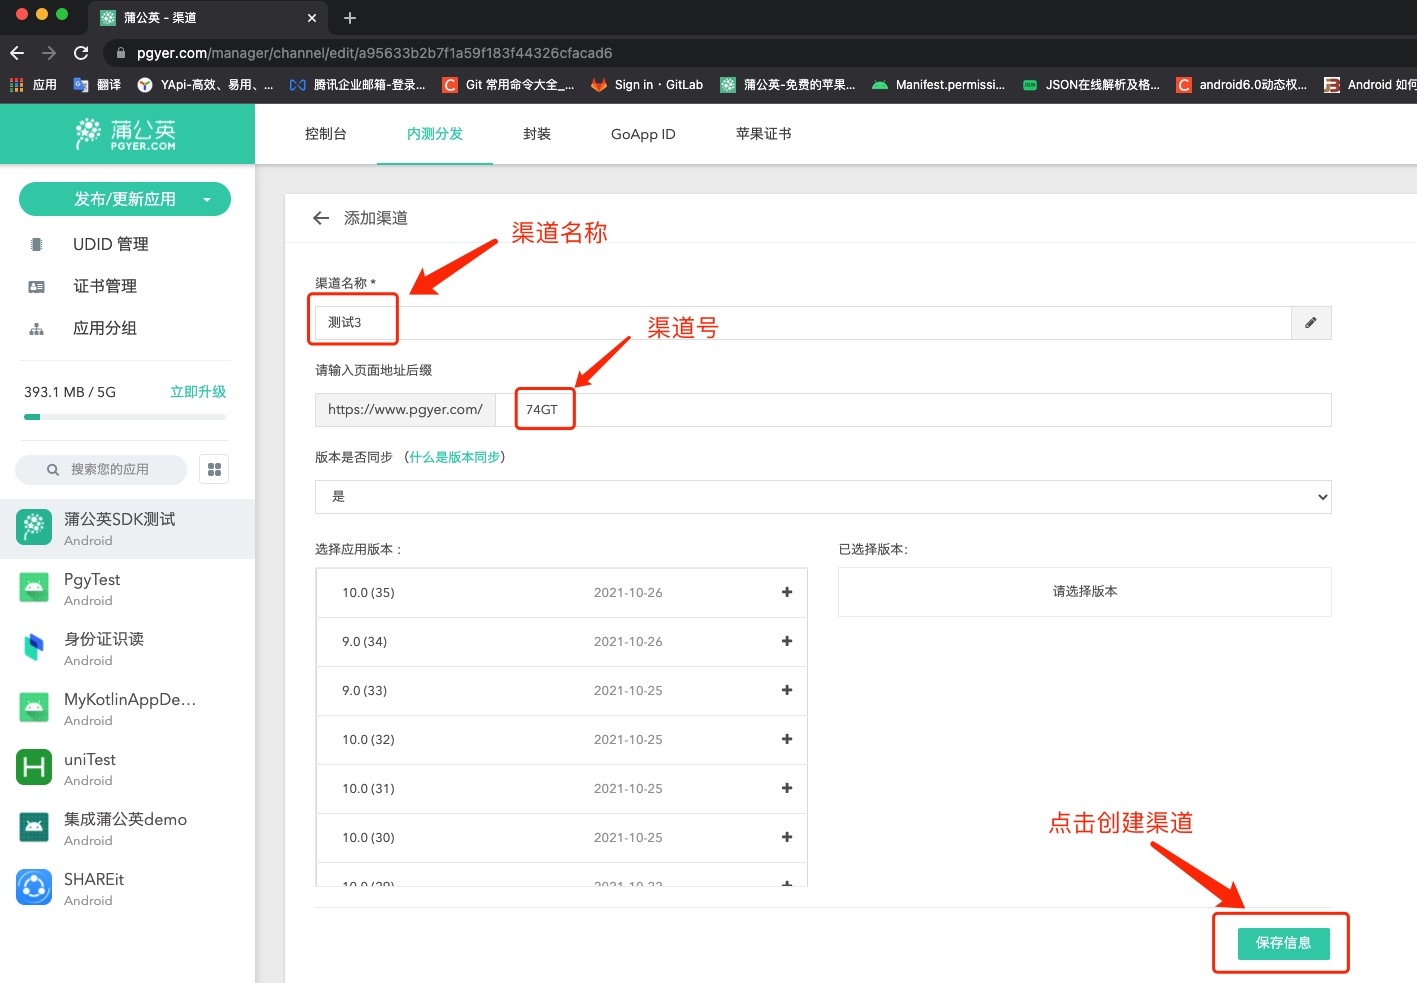Image resolution: width=1417 pixels, height=983 pixels.
Task: Click the storage usage progress bar
Action: point(125,417)
